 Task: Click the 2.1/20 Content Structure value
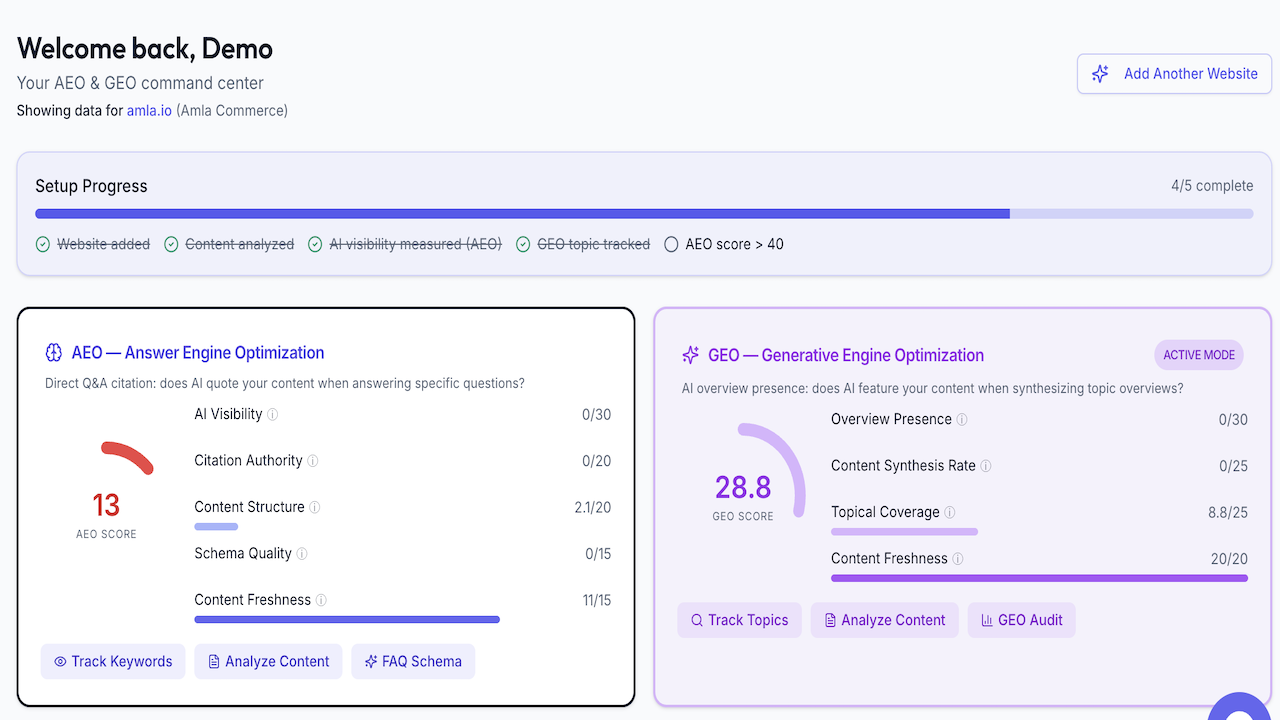(593, 508)
